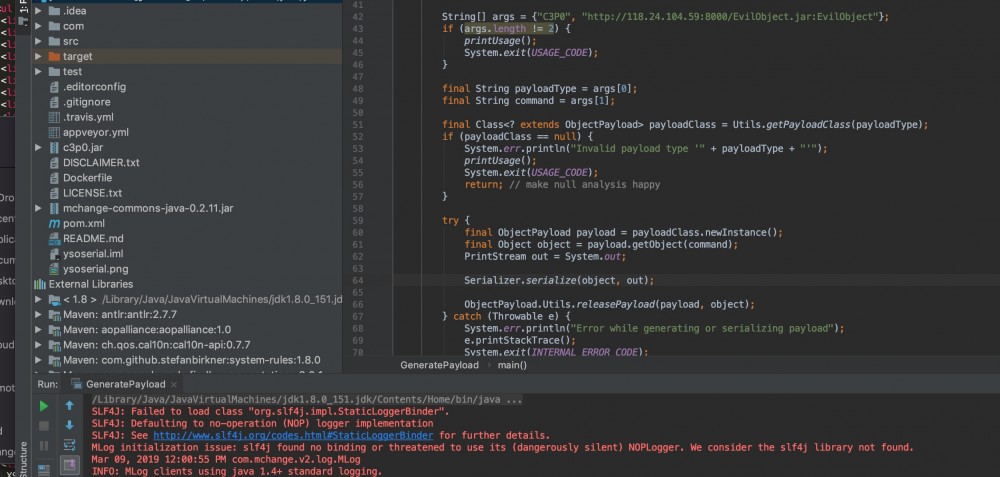Select c3p0.jar in project tree
This screenshot has height=477, width=1000.
pyautogui.click(x=83, y=147)
